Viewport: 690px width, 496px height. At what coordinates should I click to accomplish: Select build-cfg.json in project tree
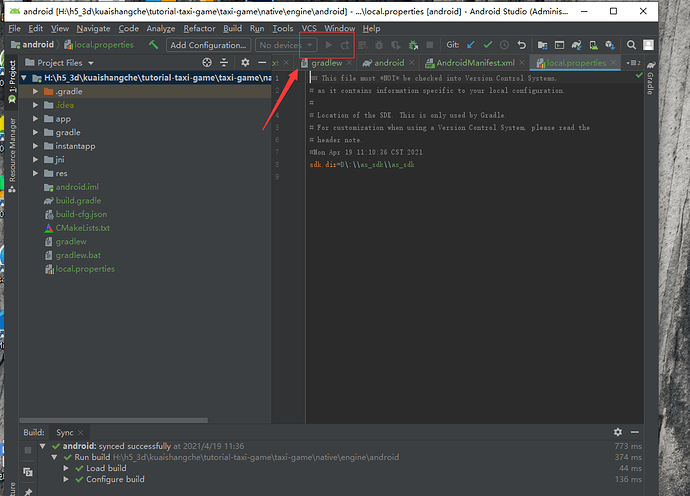[81, 214]
